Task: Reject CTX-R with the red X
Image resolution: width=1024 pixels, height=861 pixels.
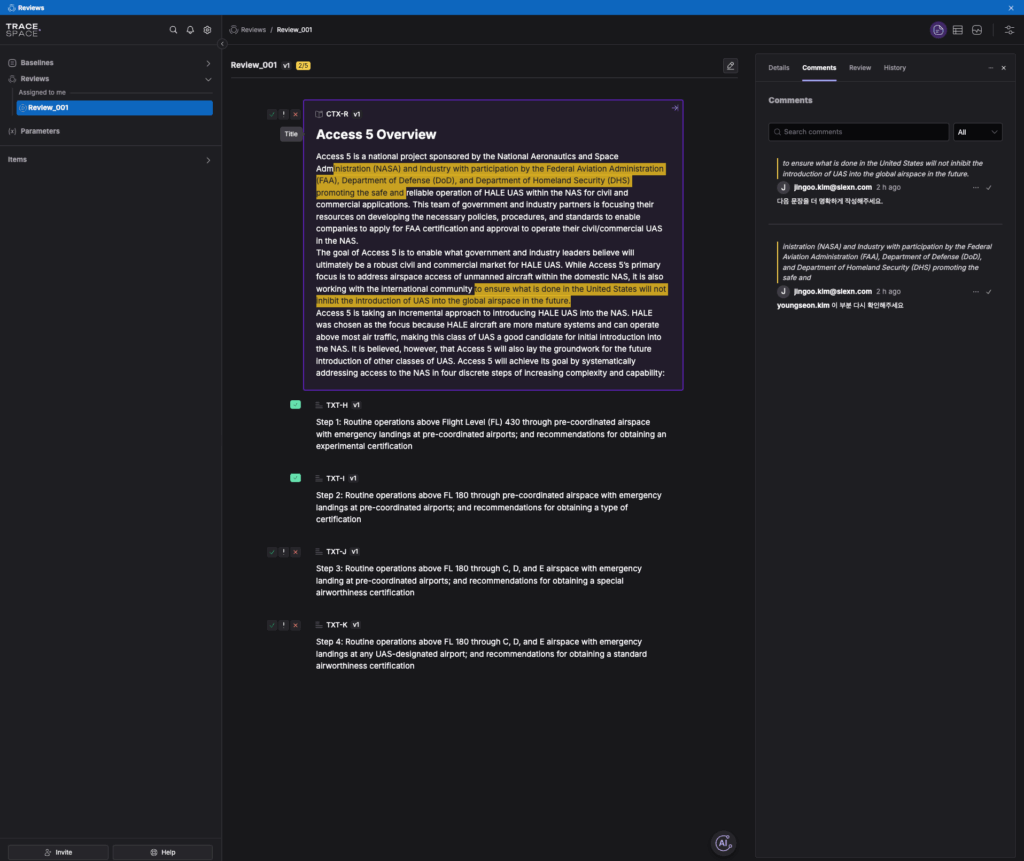Action: pyautogui.click(x=295, y=114)
